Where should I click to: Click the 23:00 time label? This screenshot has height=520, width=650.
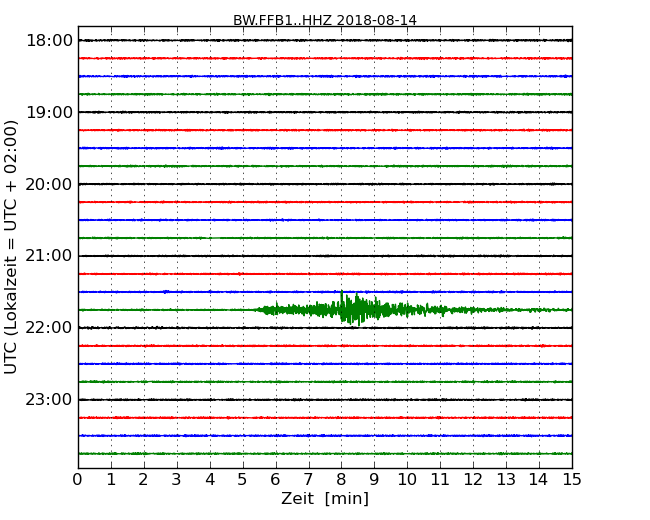click(49, 399)
